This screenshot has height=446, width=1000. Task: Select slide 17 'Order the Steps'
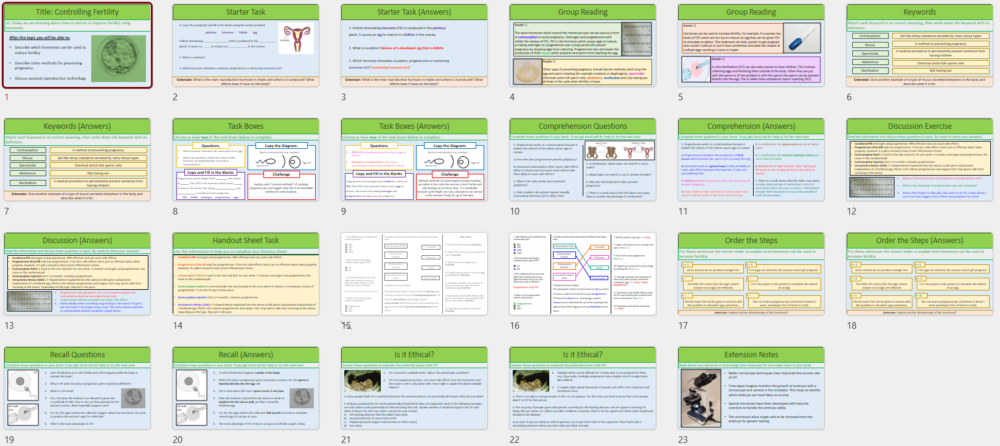click(751, 274)
